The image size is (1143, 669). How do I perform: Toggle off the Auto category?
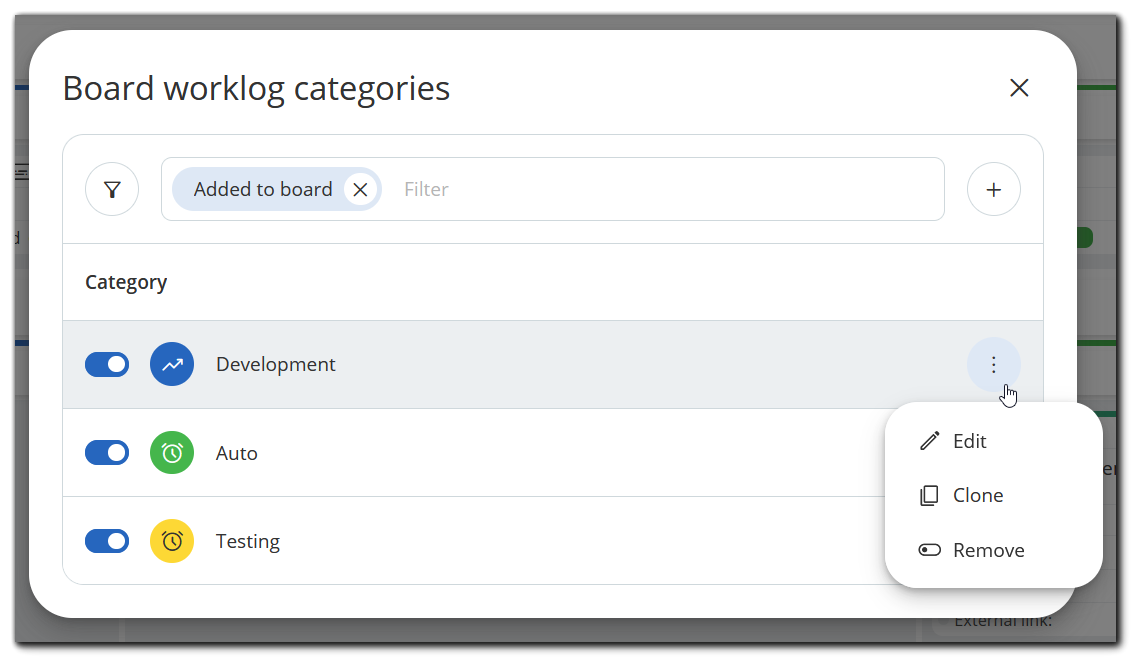107,452
